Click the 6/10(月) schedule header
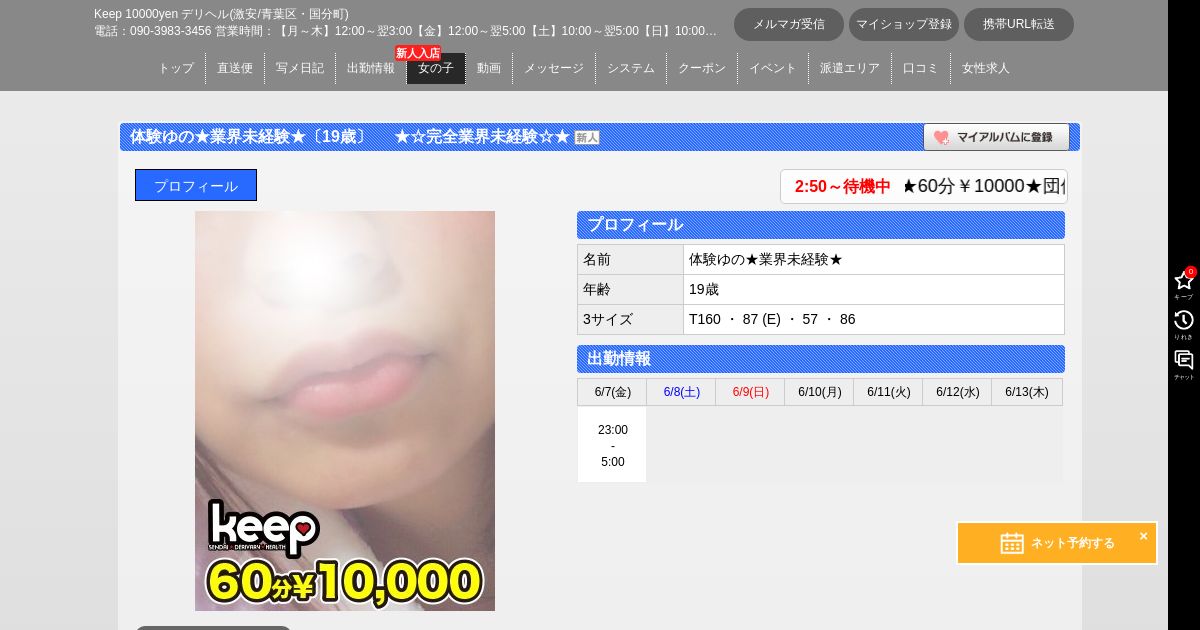This screenshot has height=630, width=1200. (819, 392)
